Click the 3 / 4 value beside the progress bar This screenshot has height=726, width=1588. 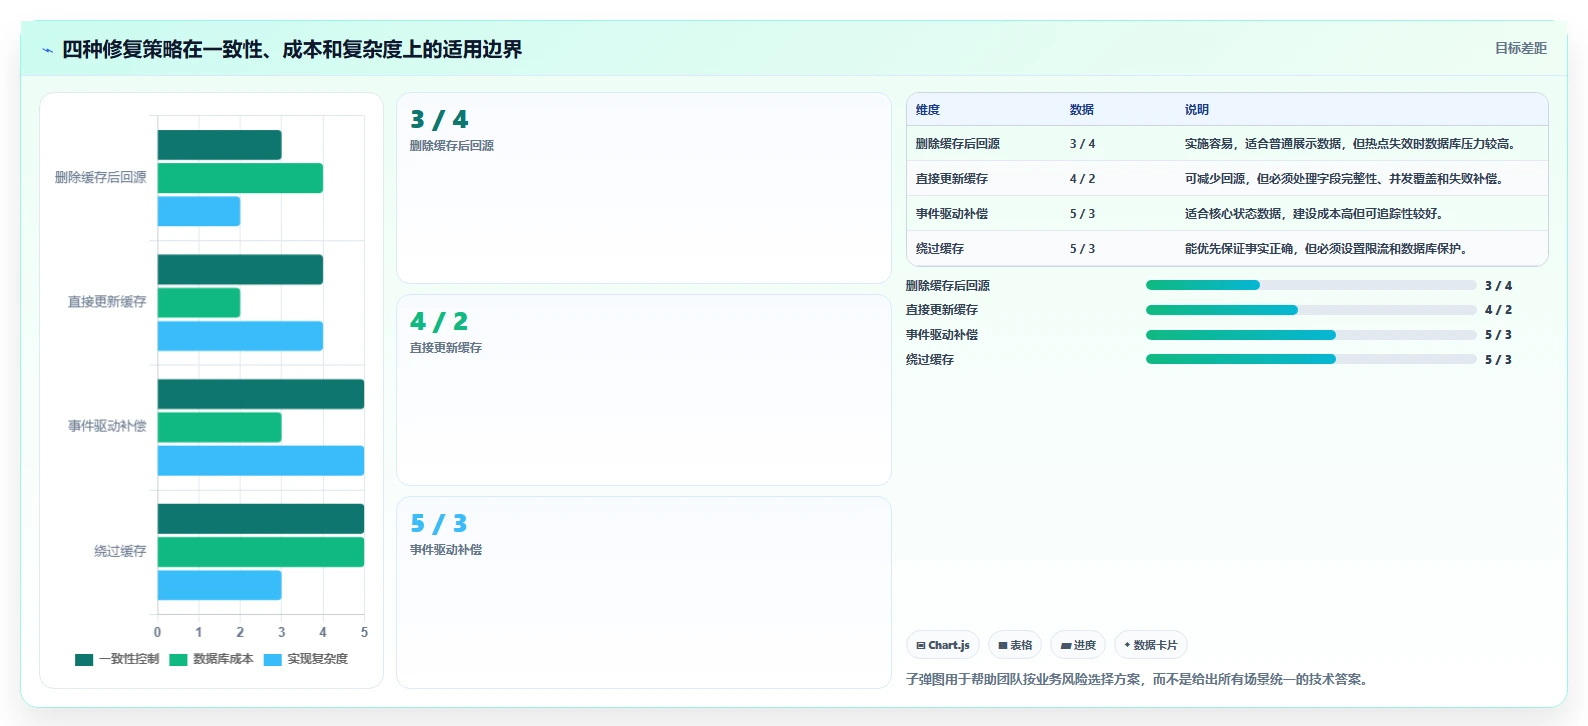(x=1498, y=286)
